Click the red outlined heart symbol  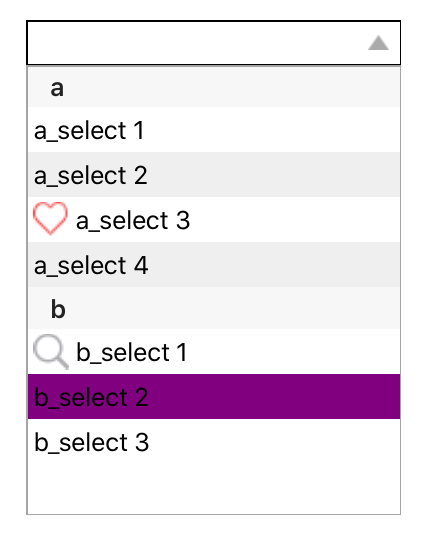pyautogui.click(x=50, y=218)
